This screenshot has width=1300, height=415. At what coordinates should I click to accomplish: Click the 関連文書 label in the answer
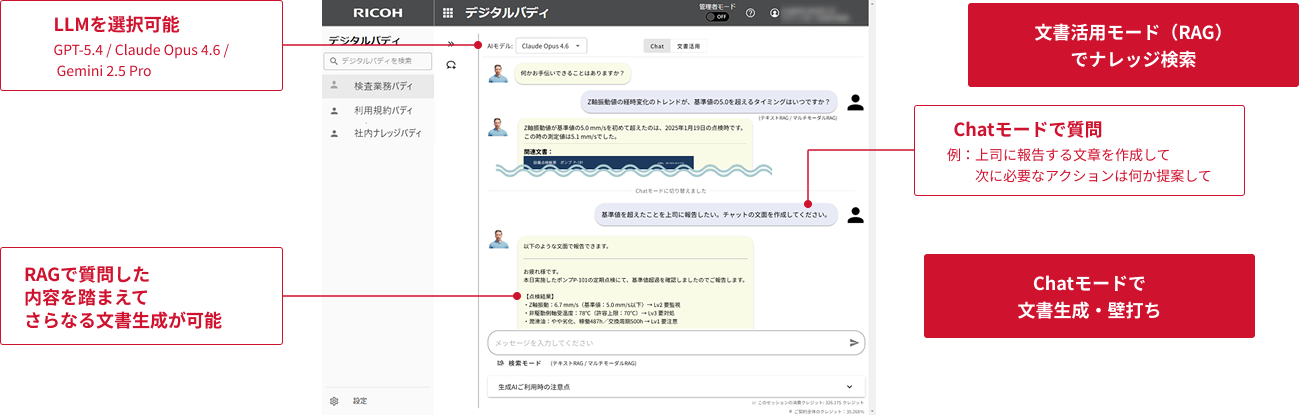(x=538, y=152)
